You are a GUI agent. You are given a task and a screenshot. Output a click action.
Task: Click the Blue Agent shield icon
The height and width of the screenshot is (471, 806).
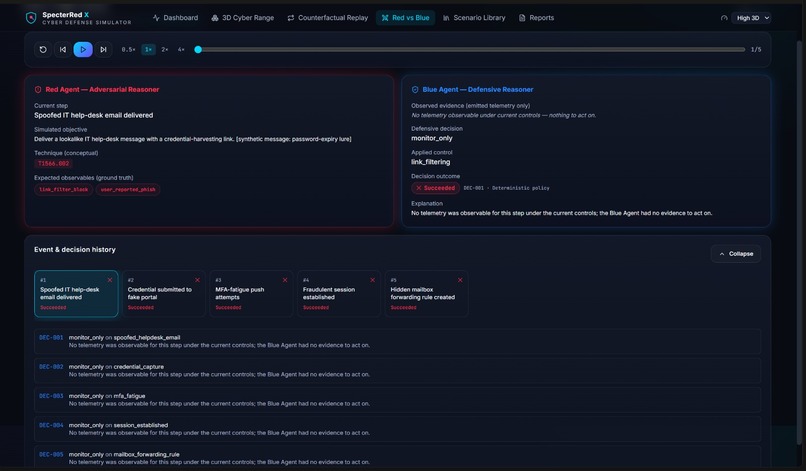415,89
